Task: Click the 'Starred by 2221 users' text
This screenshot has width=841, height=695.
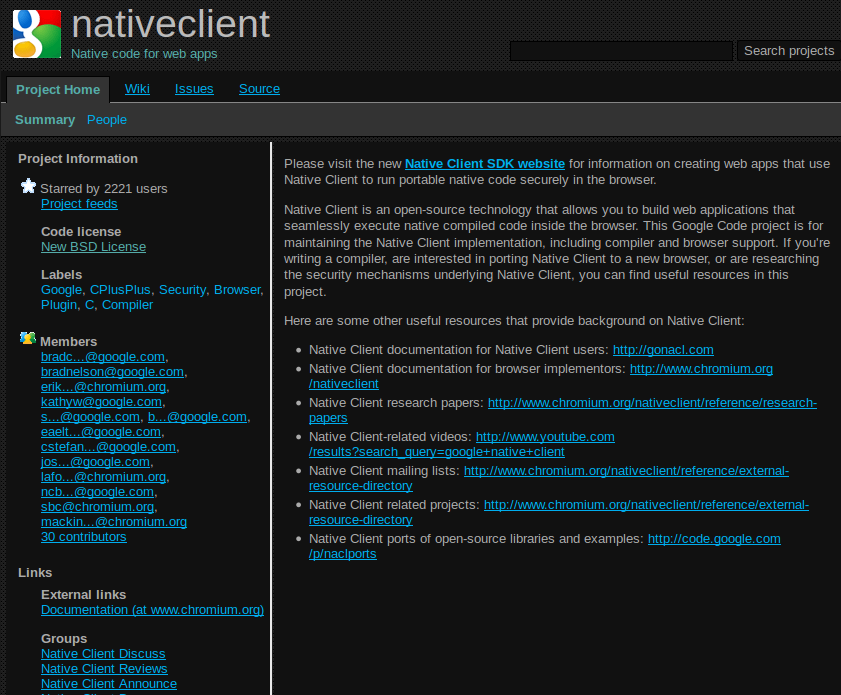Action: 104,189
